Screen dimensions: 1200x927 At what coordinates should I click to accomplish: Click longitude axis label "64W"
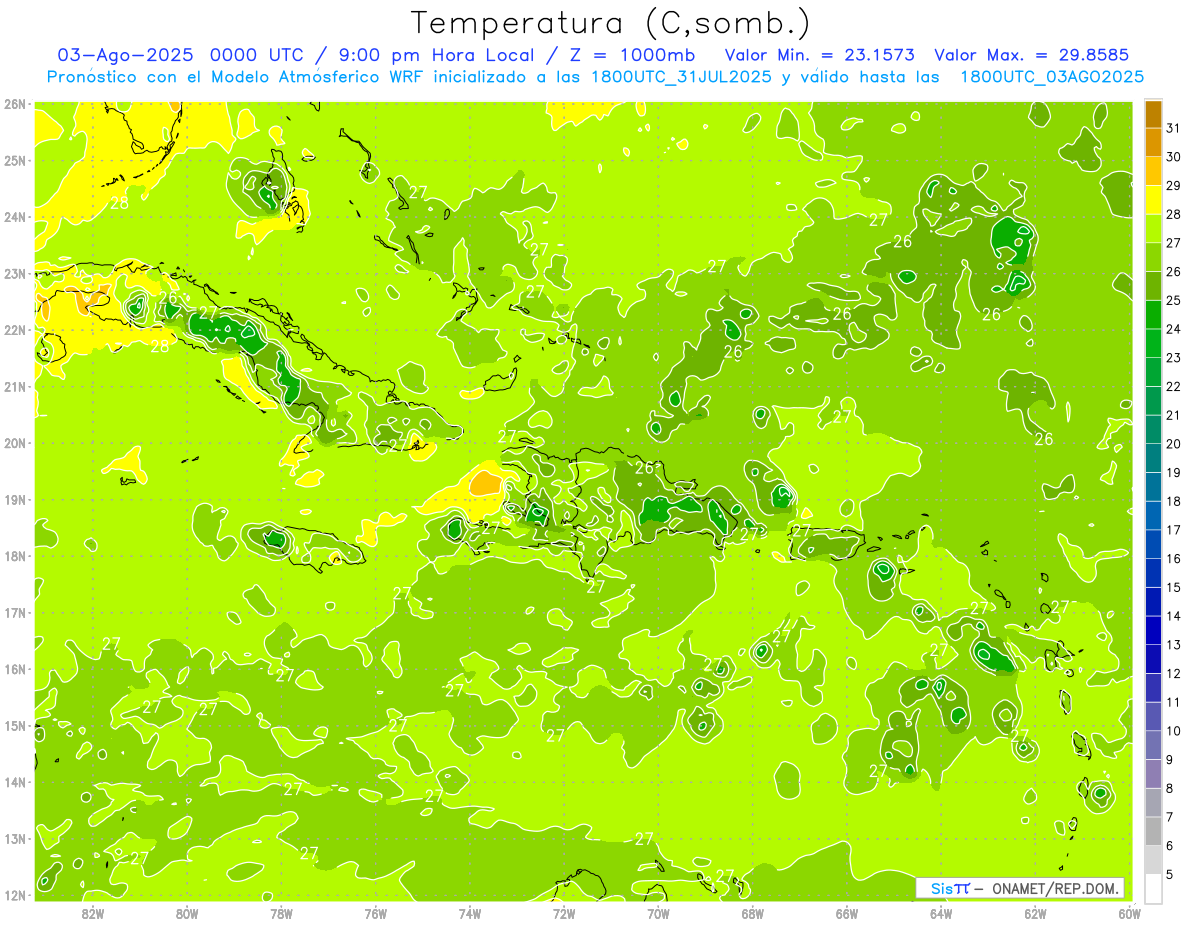point(941,912)
